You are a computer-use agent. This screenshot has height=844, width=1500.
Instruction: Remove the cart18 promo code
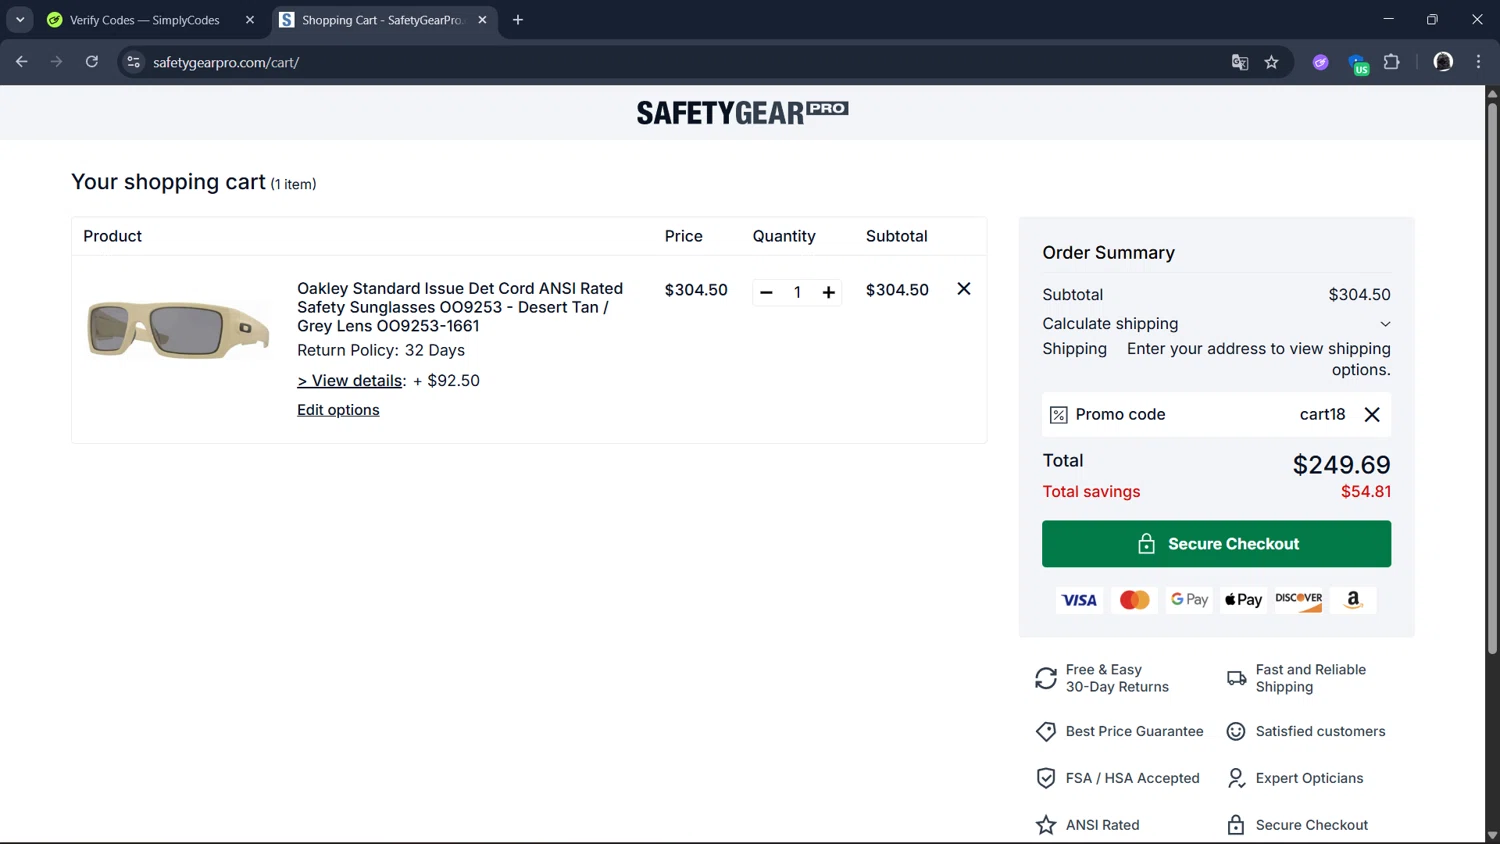click(1372, 415)
